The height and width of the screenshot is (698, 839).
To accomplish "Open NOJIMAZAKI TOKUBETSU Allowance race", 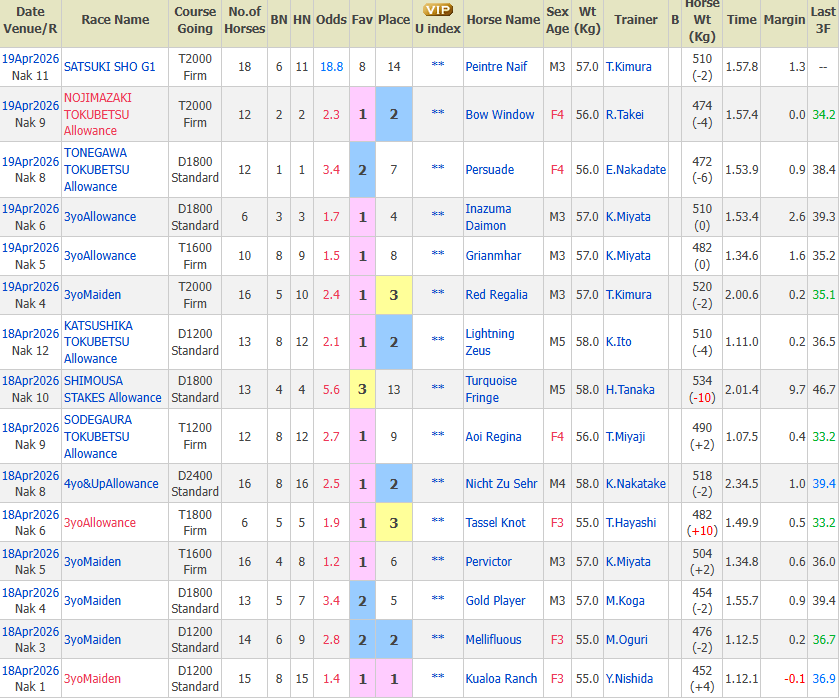I will 97,114.
